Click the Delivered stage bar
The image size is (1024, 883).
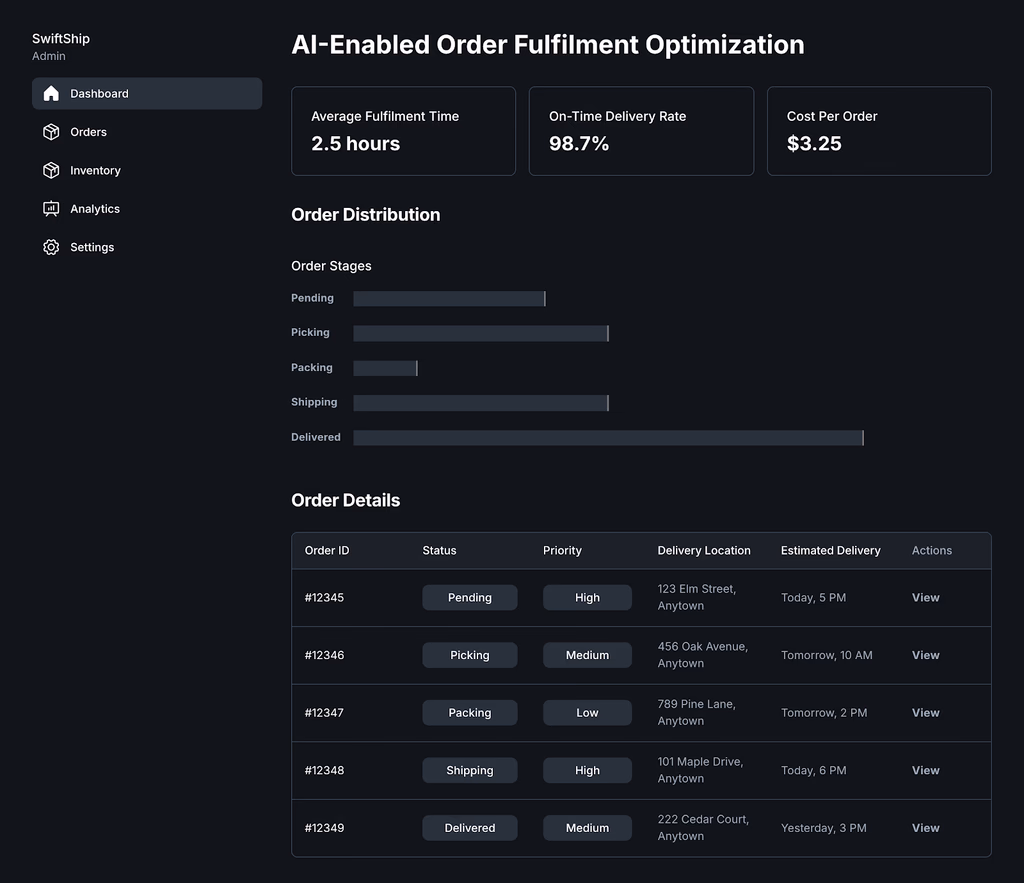[609, 438]
